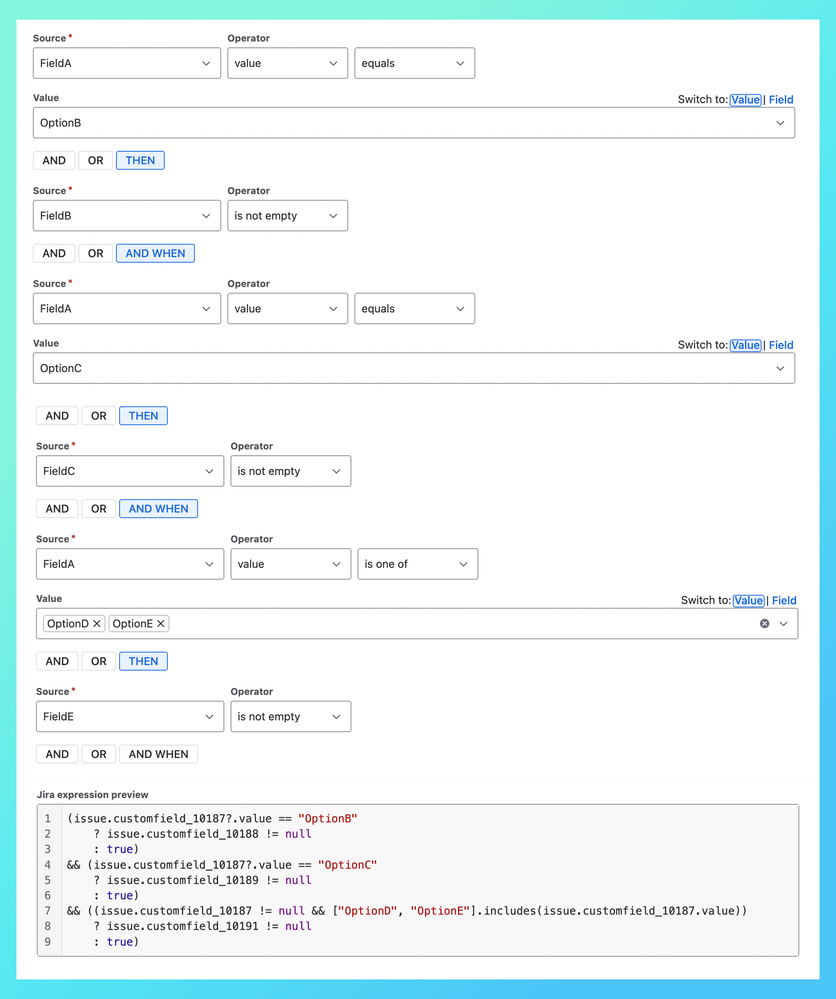This screenshot has width=836, height=999.
Task: Open the FieldA source dropdown in the OptionC condition
Action: 127,309
